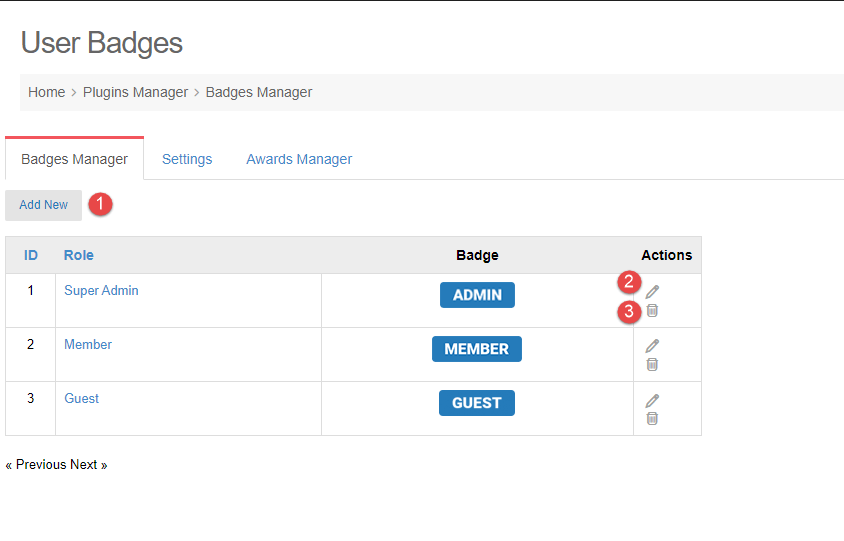The width and height of the screenshot is (844, 541).
Task: Go to Home in breadcrumb
Action: [46, 92]
